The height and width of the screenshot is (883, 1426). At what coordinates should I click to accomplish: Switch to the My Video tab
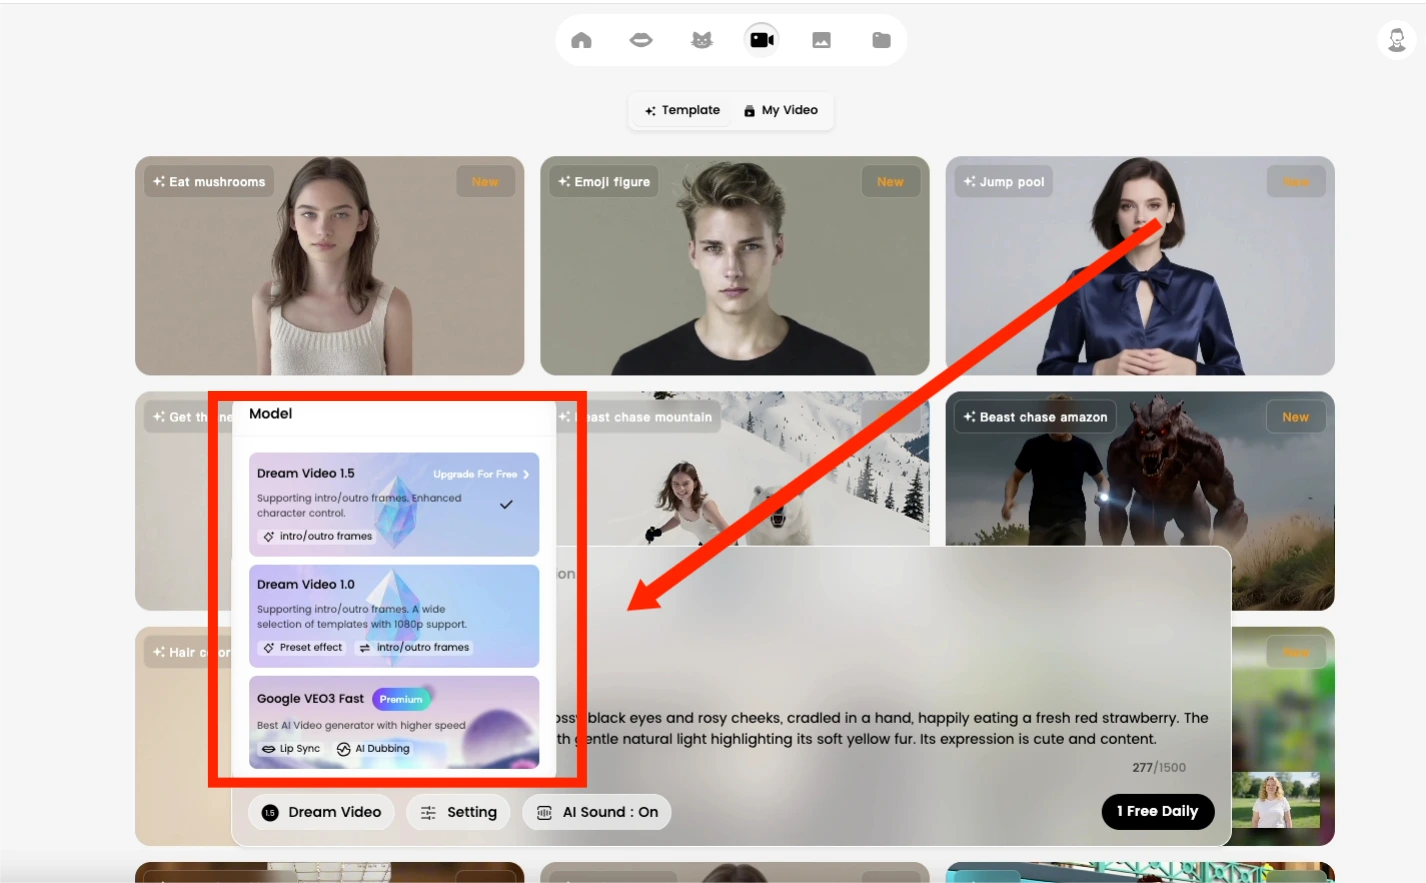click(x=781, y=110)
